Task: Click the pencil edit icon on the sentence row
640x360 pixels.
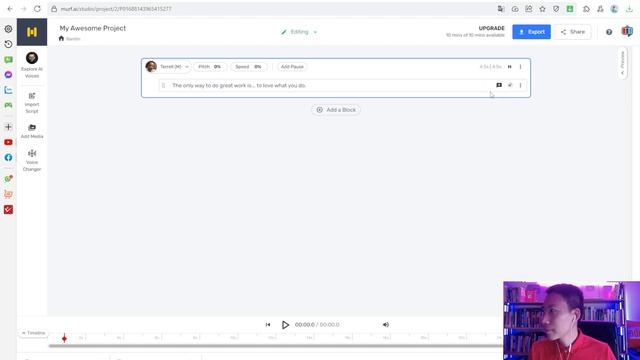Action: (510, 85)
